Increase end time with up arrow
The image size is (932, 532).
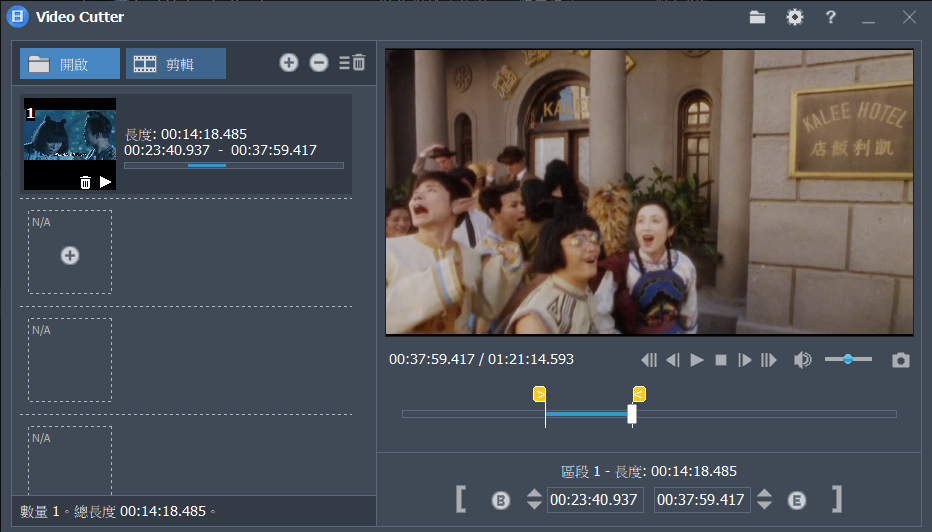pos(764,493)
